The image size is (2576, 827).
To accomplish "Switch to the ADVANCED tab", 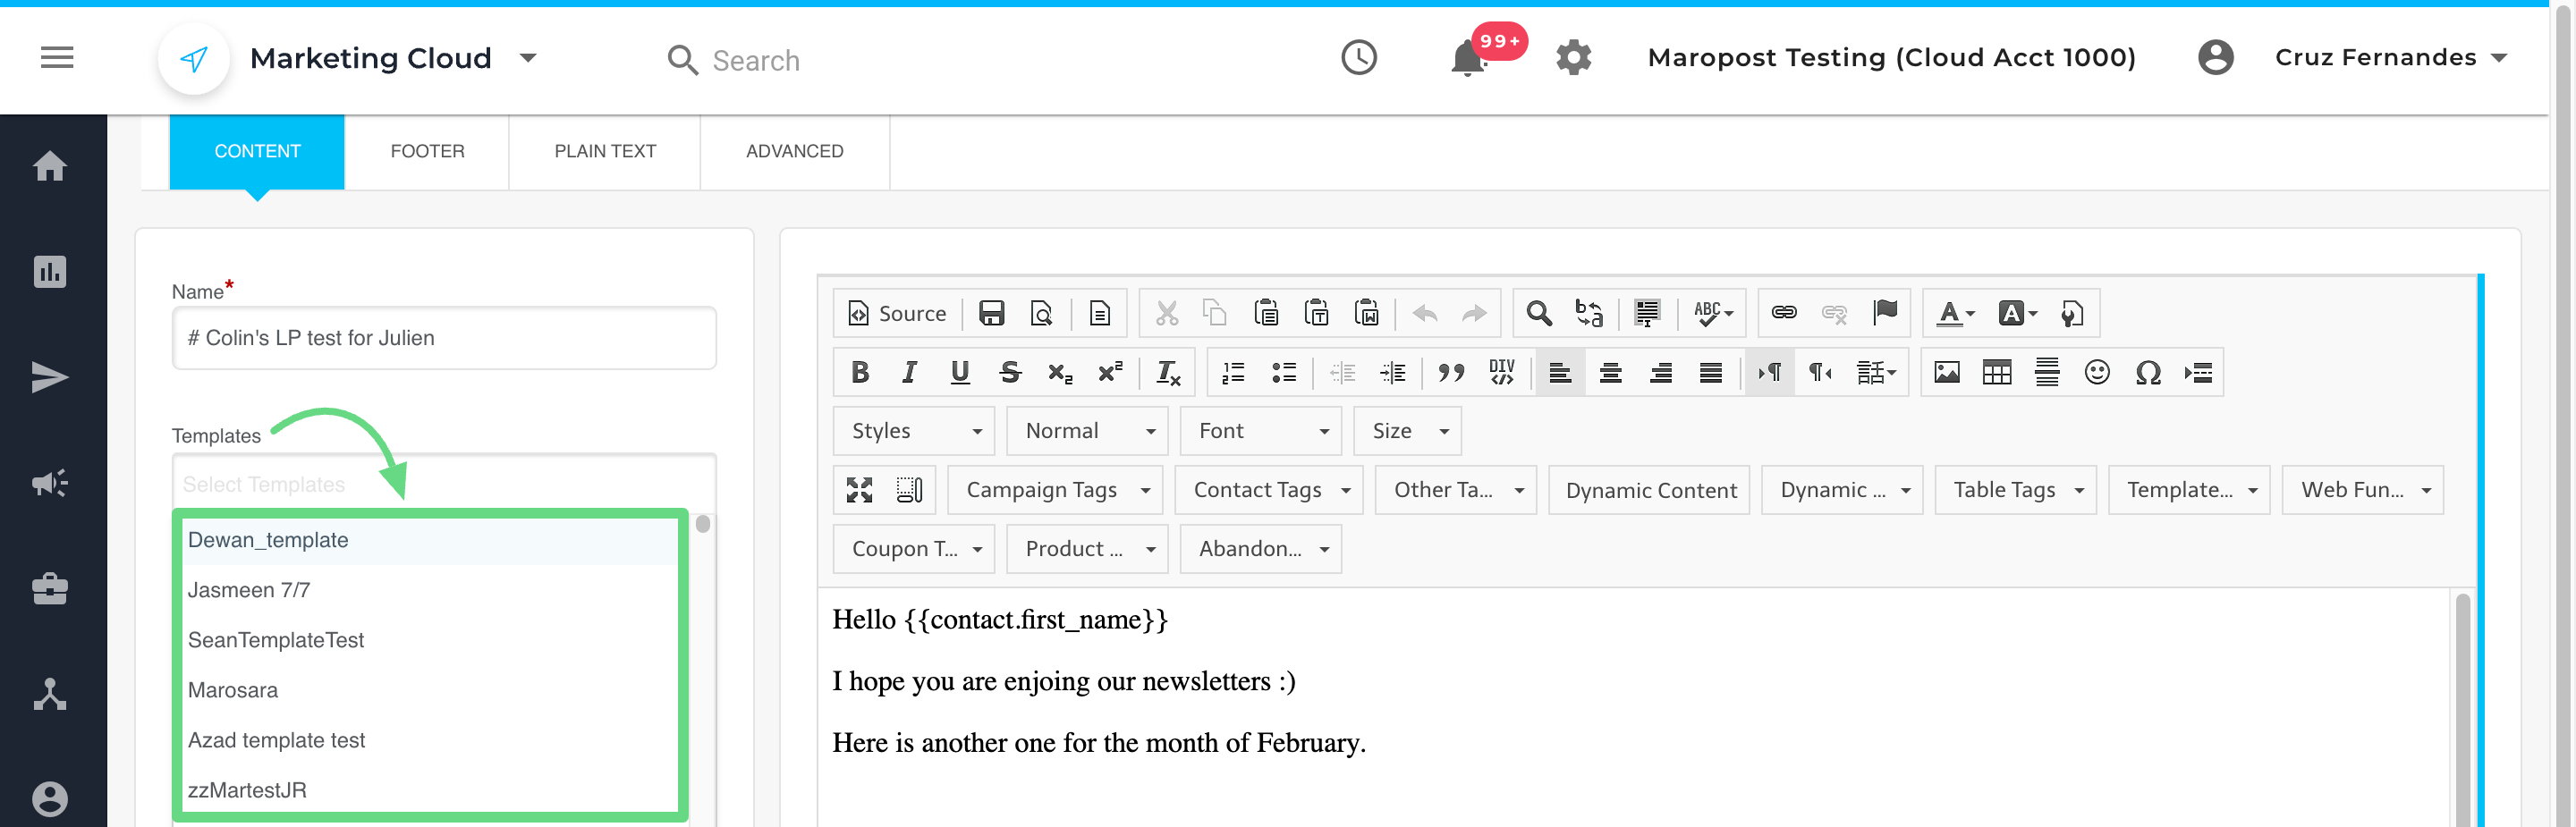I will (x=795, y=151).
